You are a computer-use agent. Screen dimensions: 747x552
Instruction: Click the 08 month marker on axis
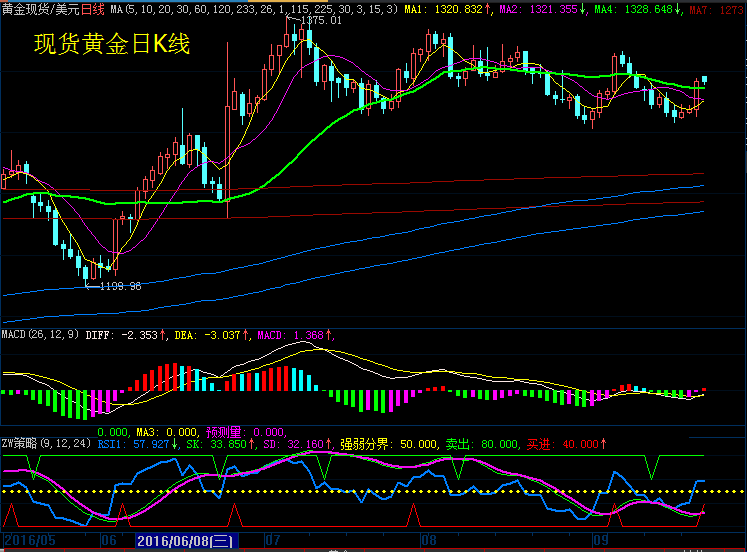pos(429,540)
